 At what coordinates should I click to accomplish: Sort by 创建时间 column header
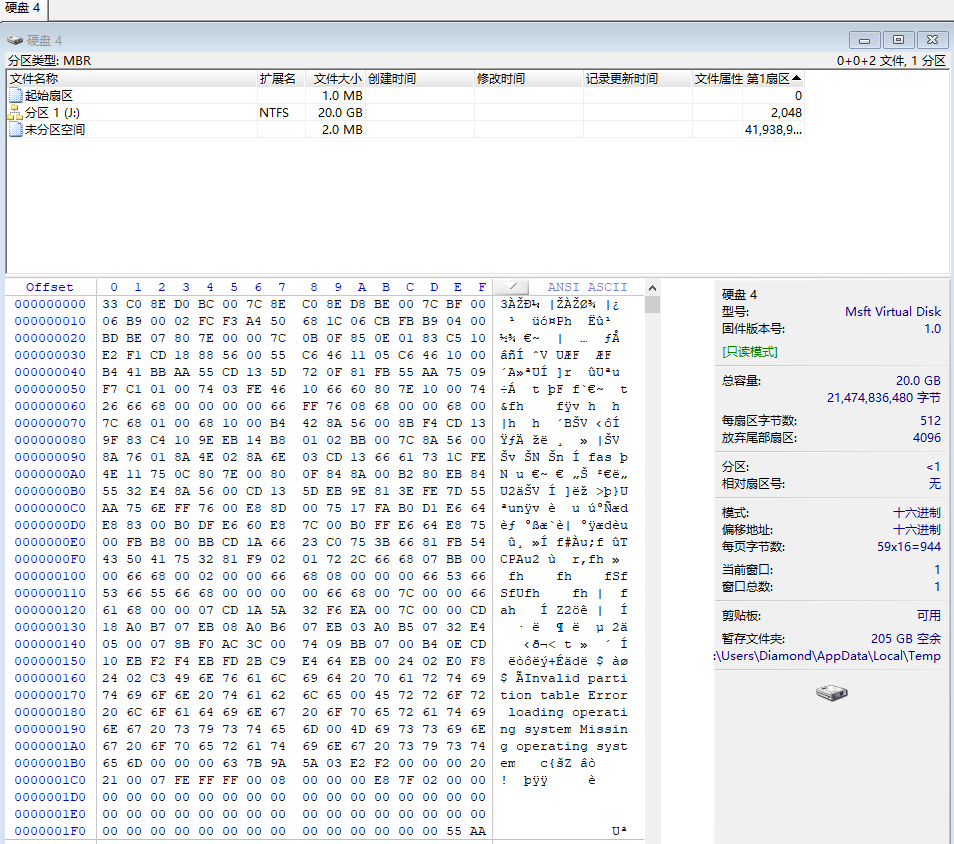pos(419,78)
